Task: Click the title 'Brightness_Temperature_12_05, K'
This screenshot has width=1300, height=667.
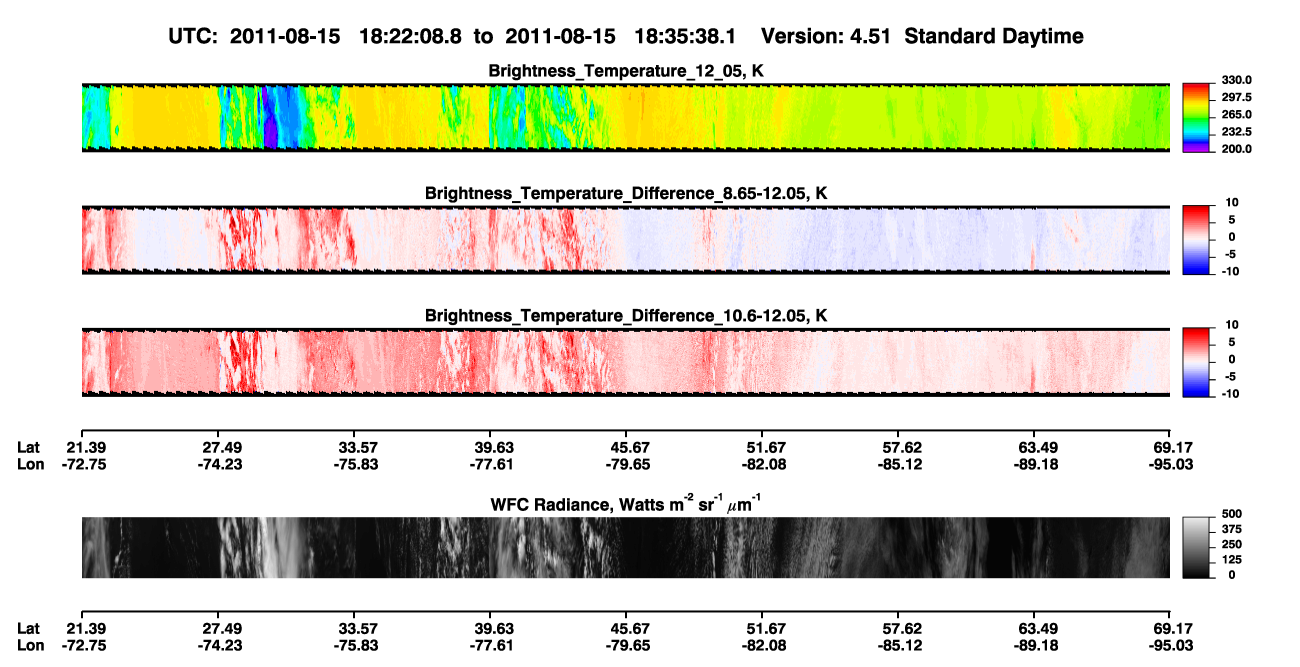Action: [626, 71]
